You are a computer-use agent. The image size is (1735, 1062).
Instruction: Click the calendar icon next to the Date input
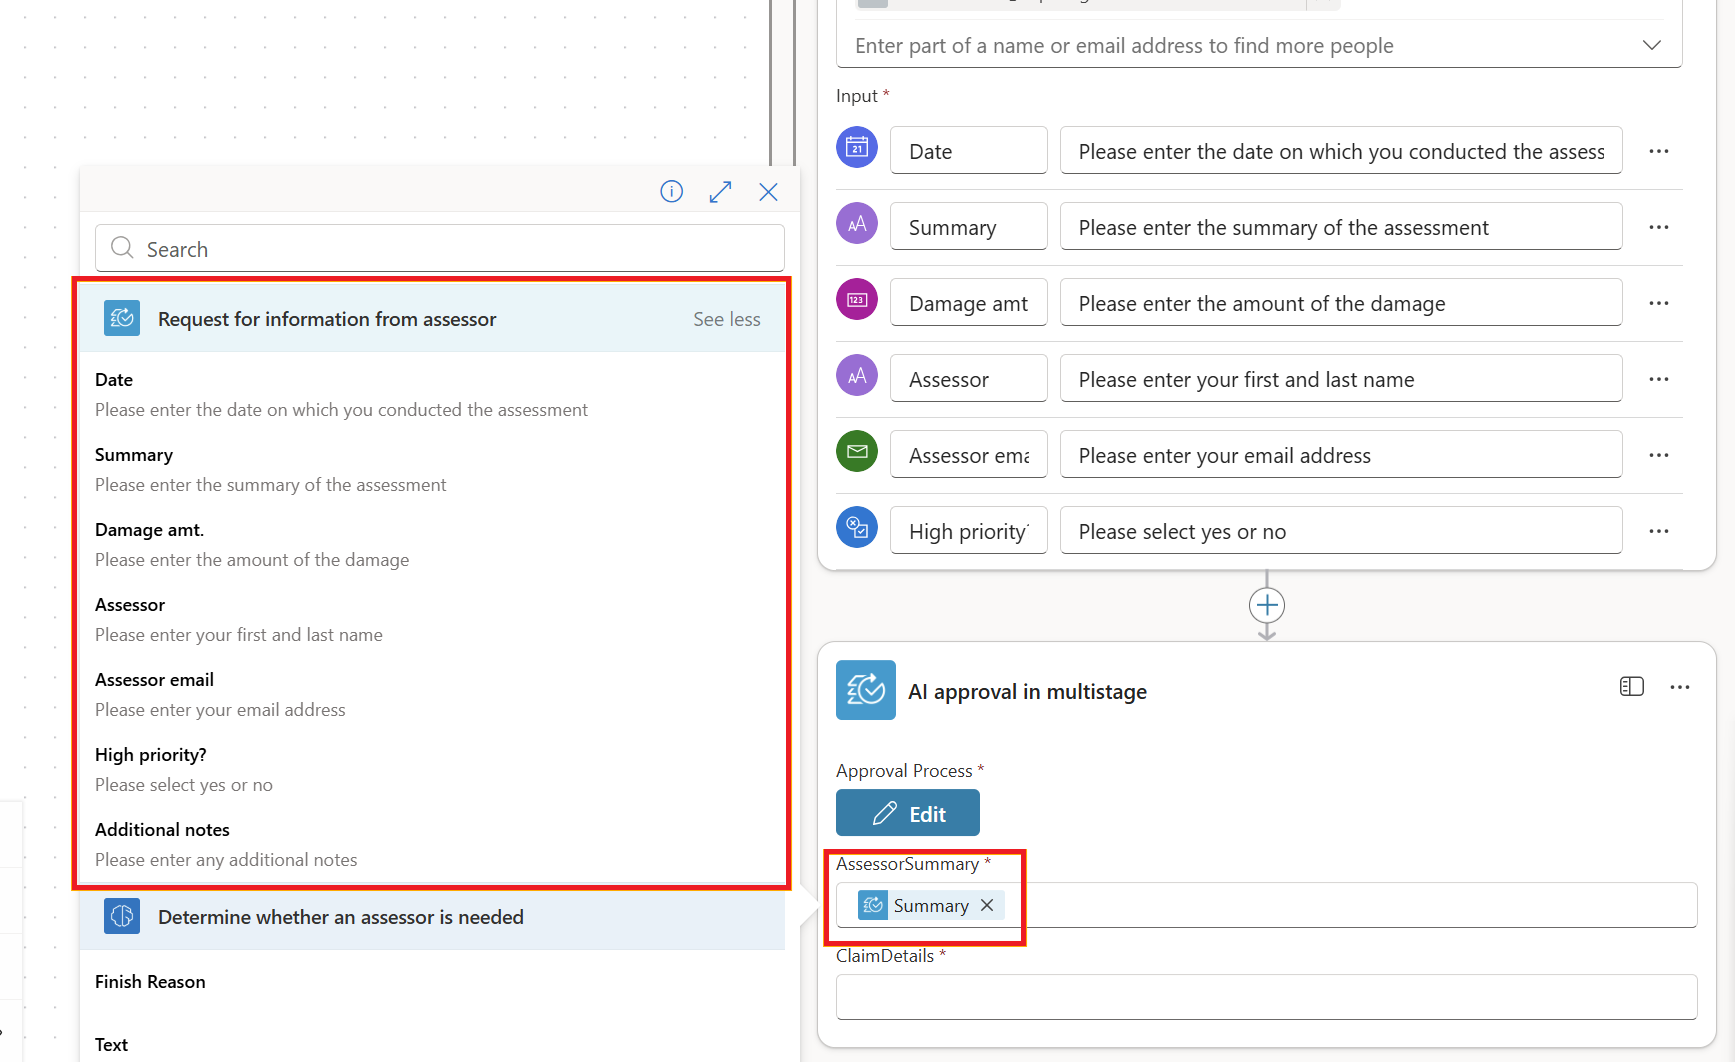coord(857,147)
